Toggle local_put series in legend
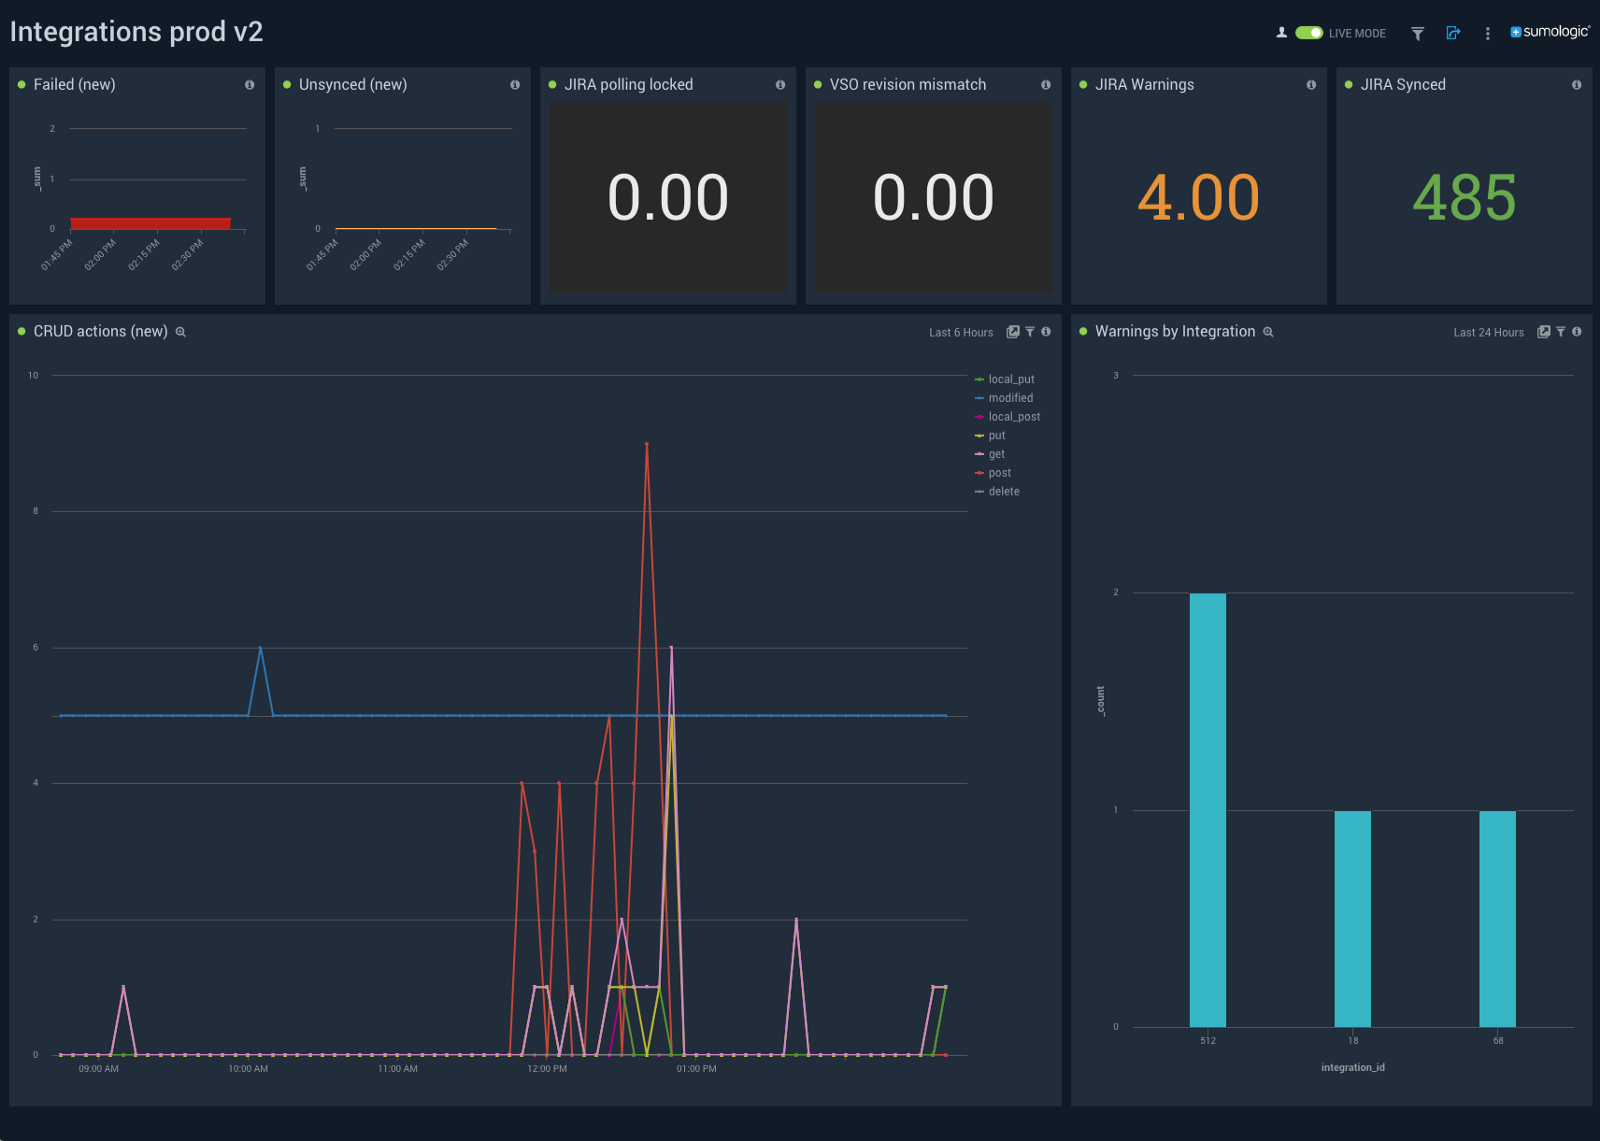The image size is (1600, 1141). pyautogui.click(x=1005, y=379)
